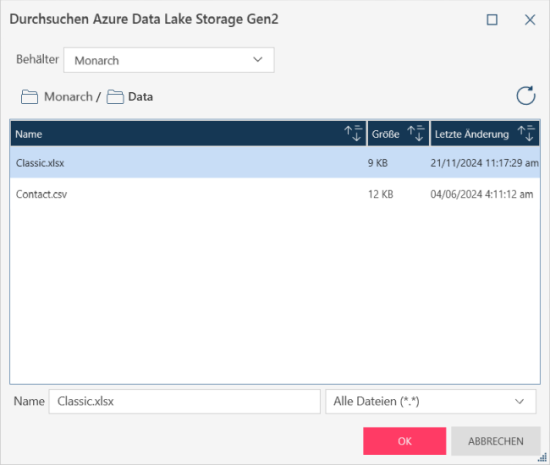Select the Contact.csv file row
The height and width of the screenshot is (465, 550).
(275, 194)
